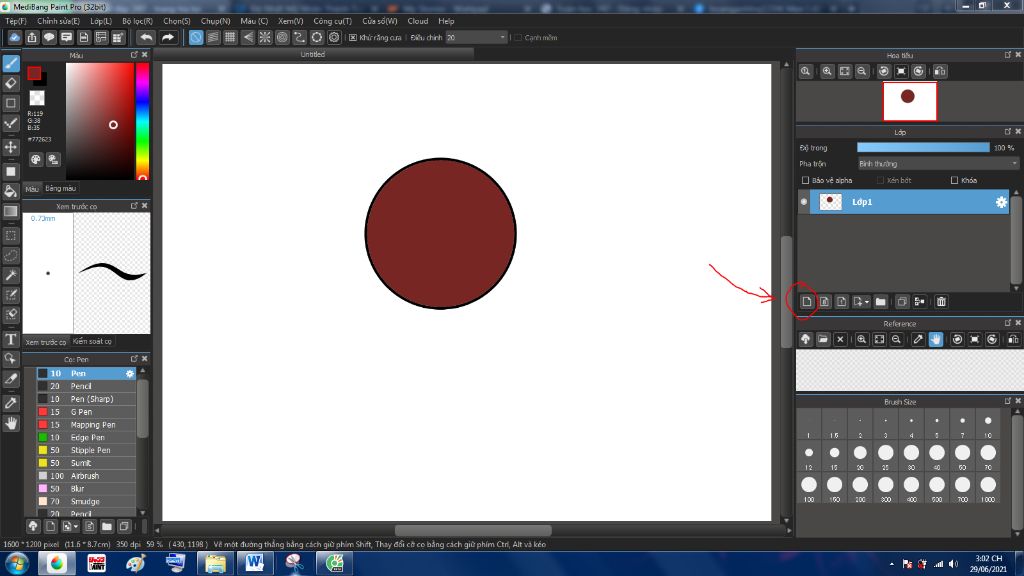
Task: Toggle the parallel lines snap icon
Action: click(213, 37)
